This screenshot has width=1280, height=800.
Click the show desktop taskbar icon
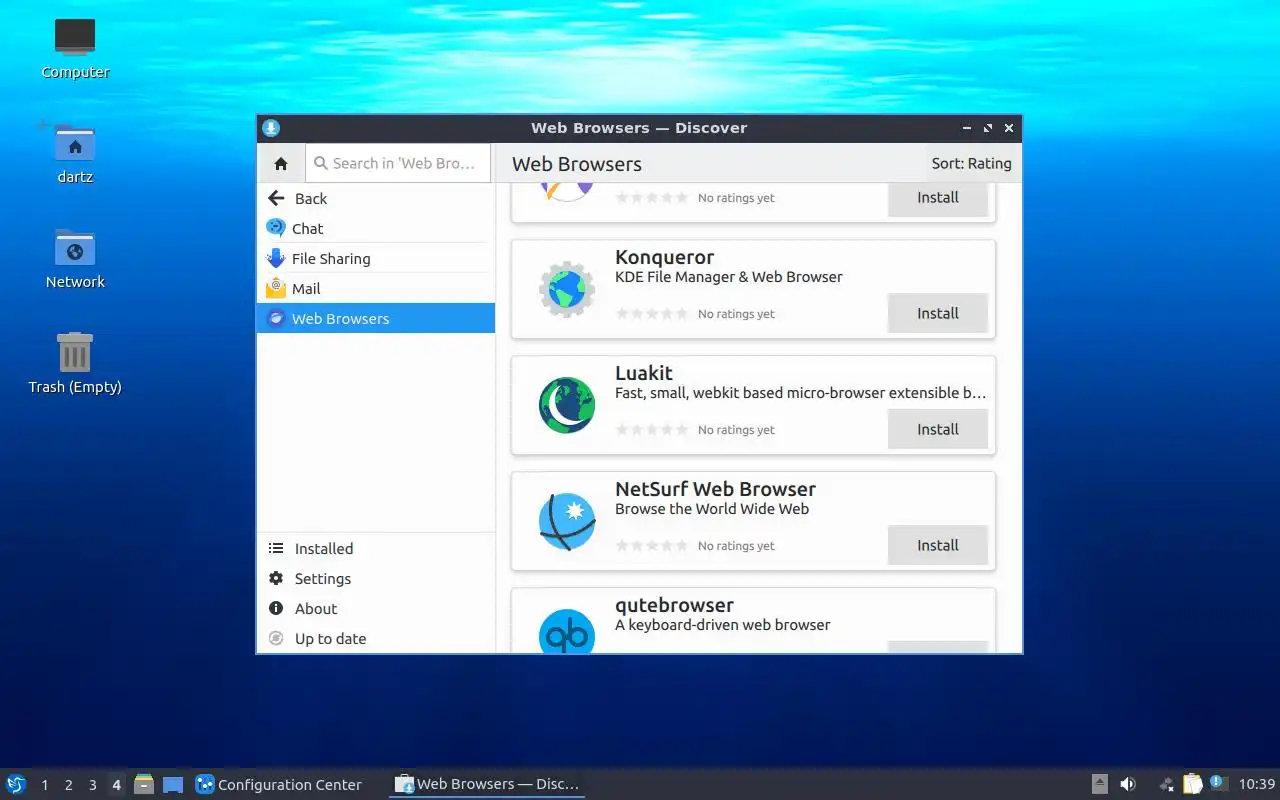(x=173, y=784)
